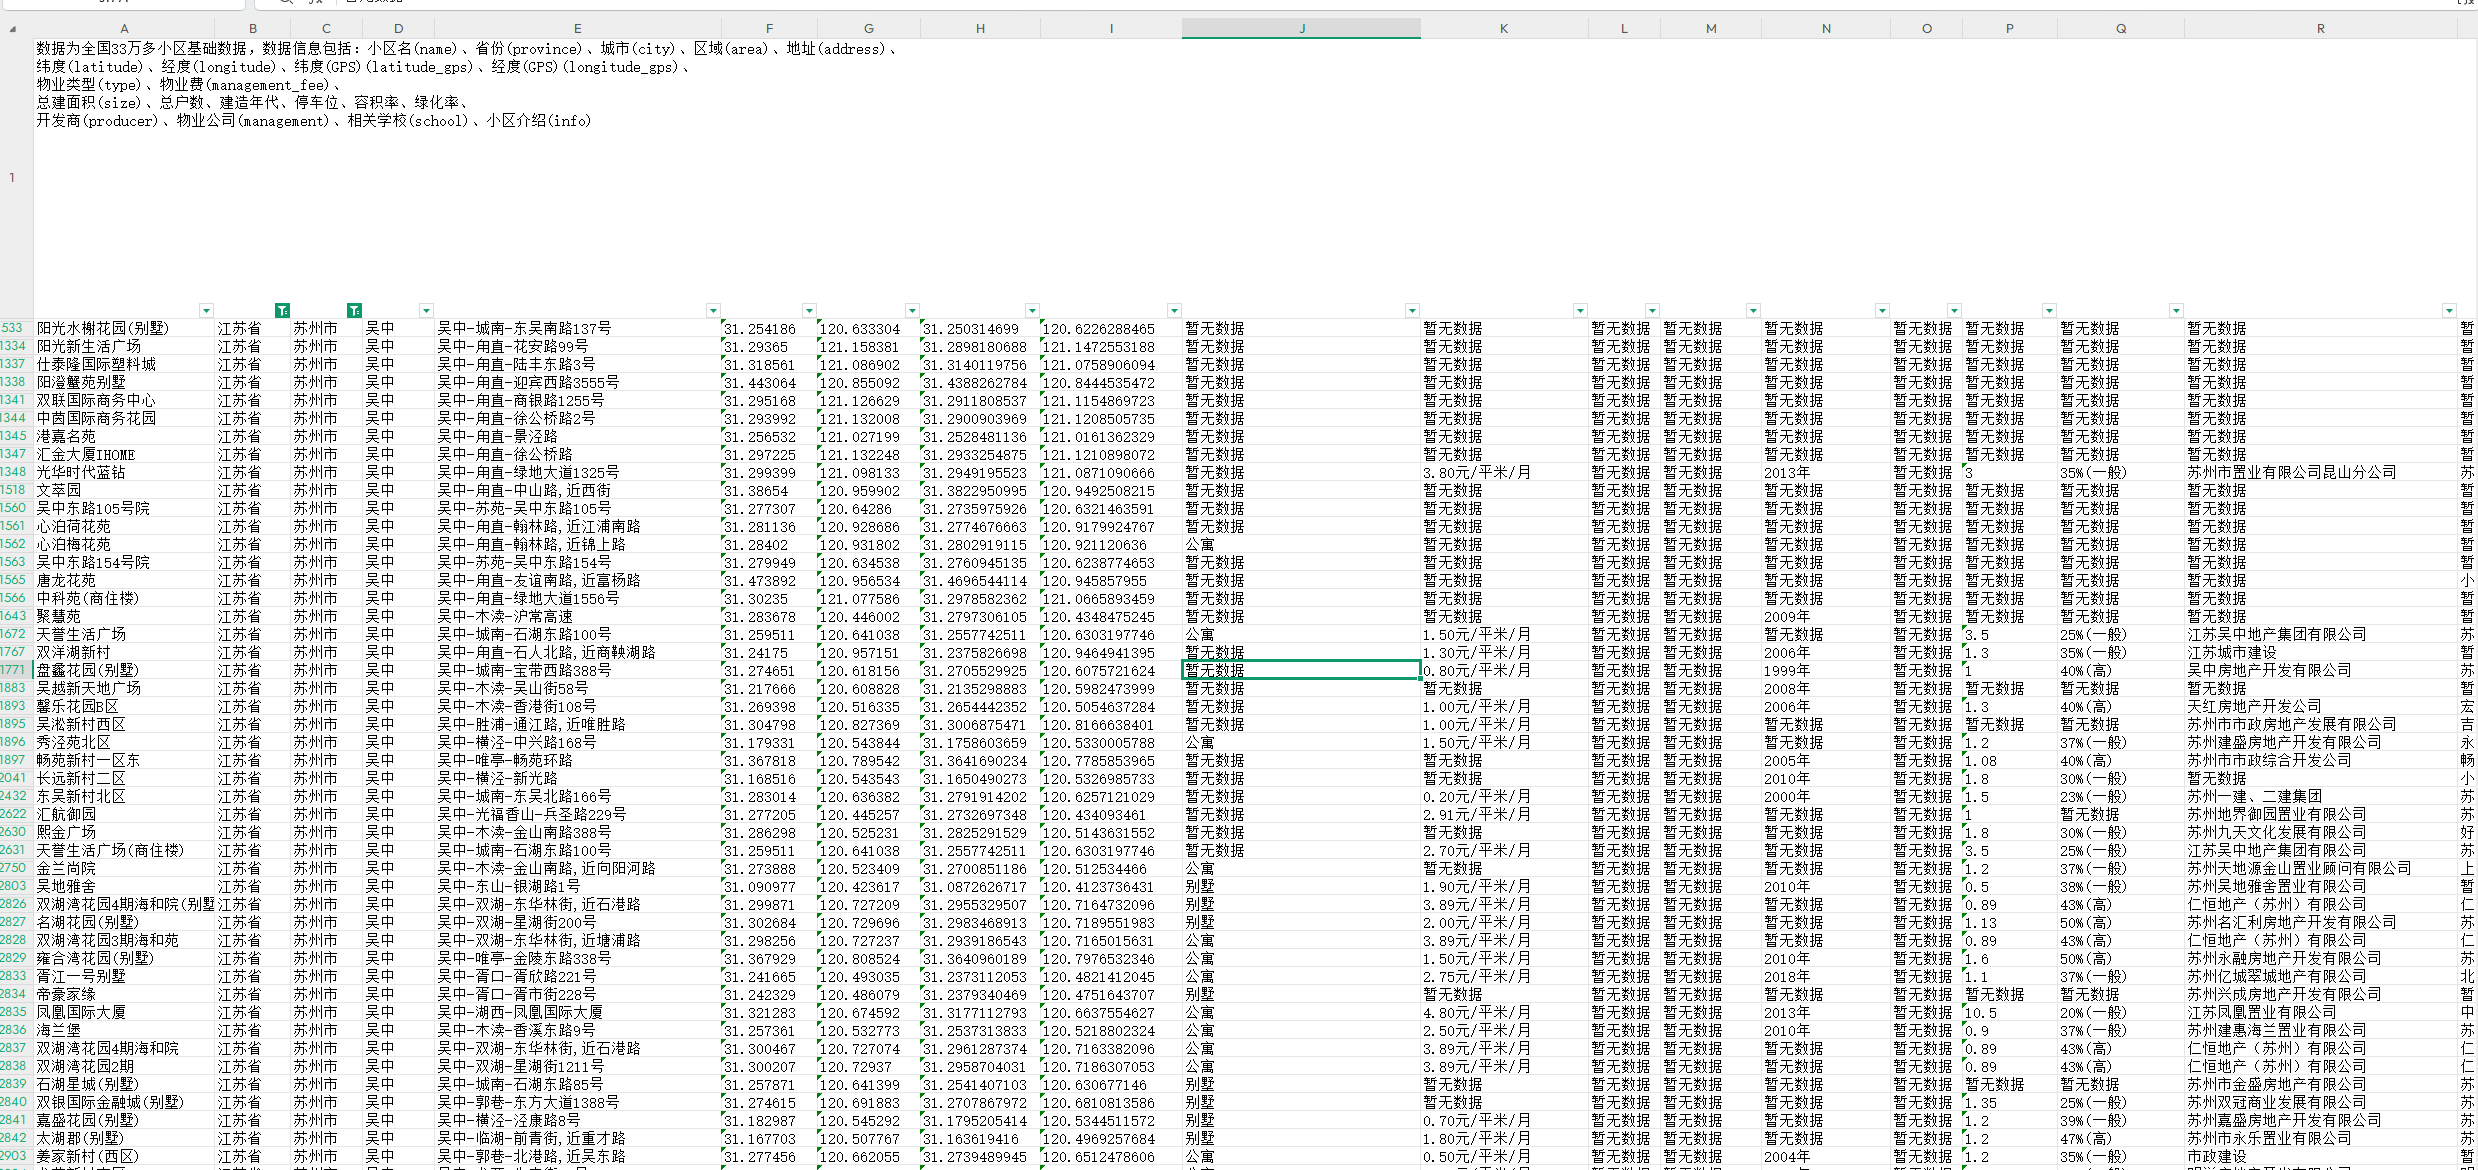Select row header 1771
The width and height of the screenshot is (2478, 1170).
coord(14,670)
